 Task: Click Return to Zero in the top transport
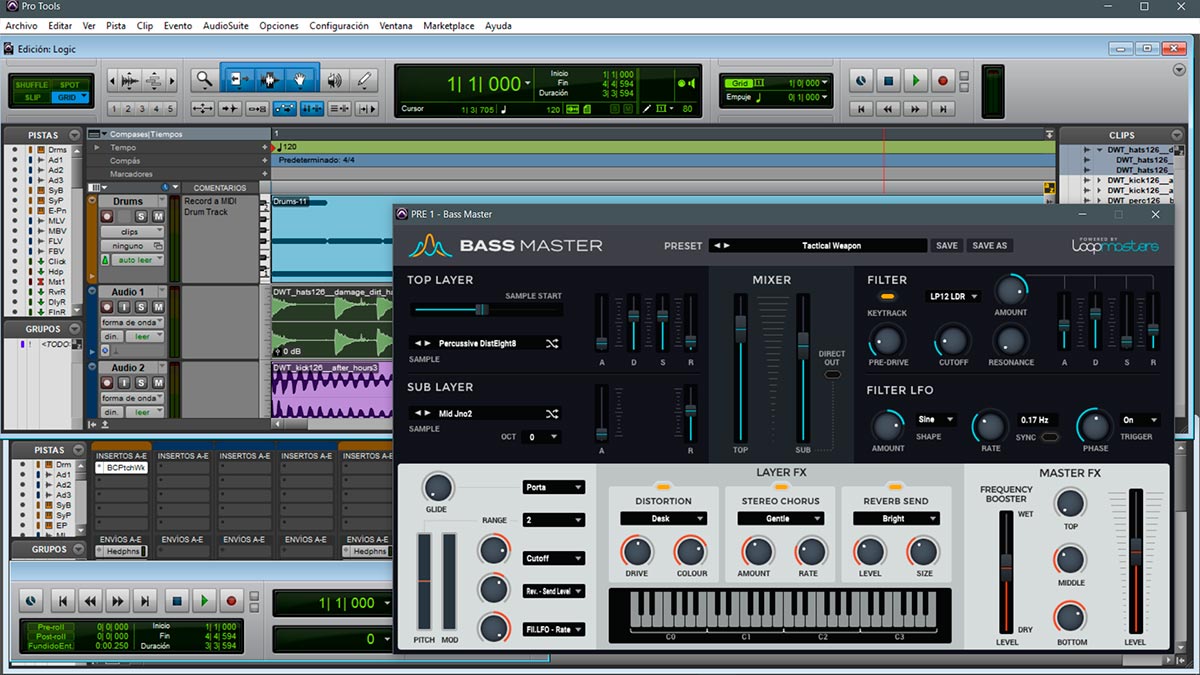pos(861,108)
